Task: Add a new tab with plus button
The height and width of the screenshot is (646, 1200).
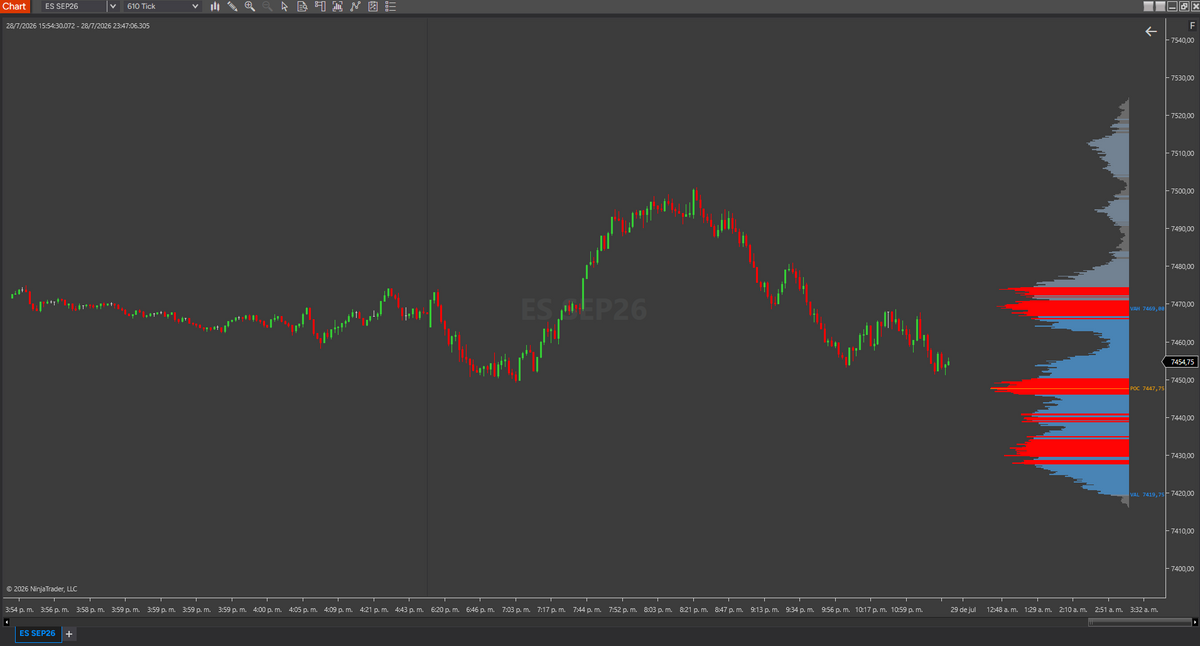Action: (69, 633)
